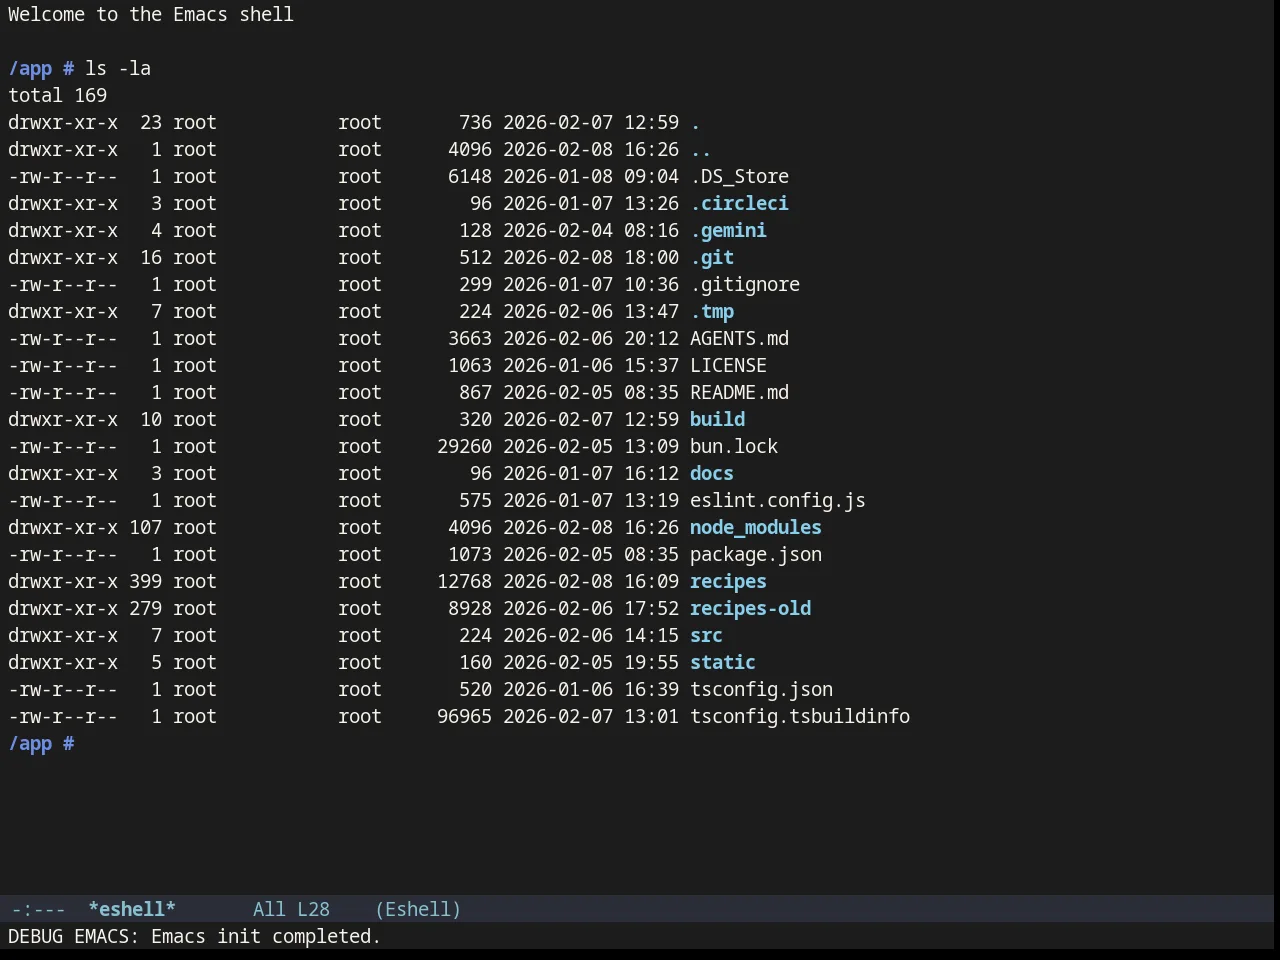Click the link count 107
Screen dimensions: 1280x960
(145, 527)
